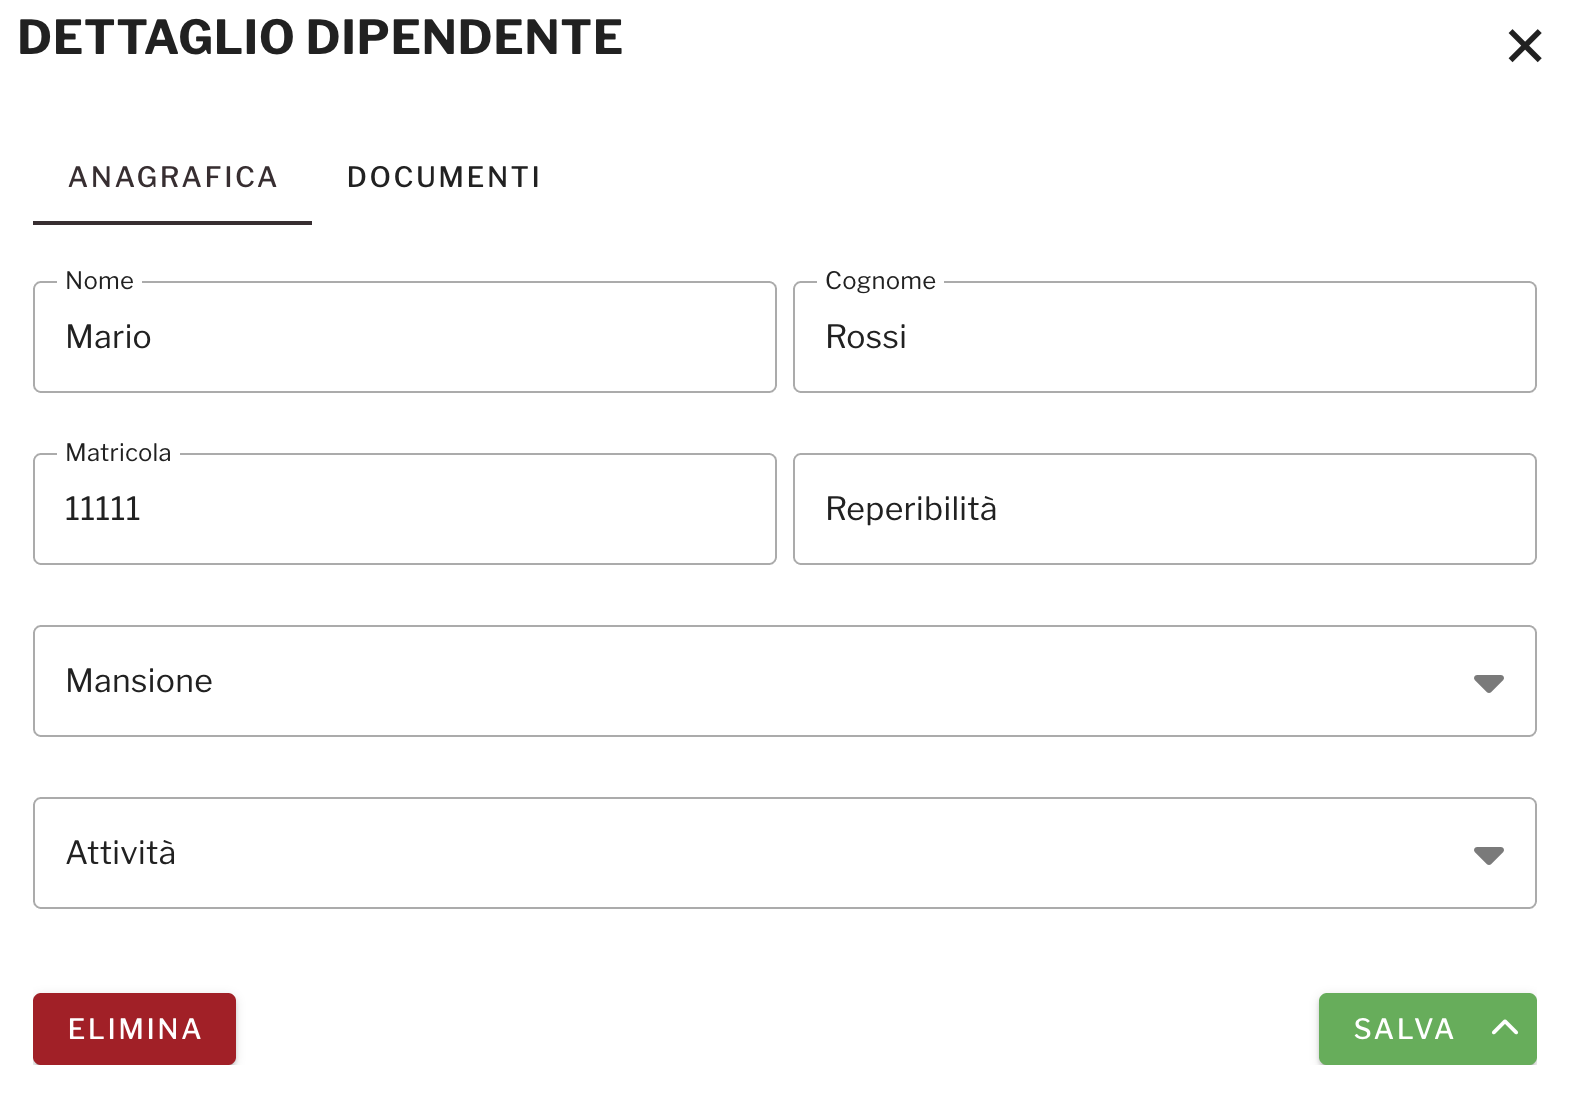Expand save options chevron beside Salva

[1505, 1028]
